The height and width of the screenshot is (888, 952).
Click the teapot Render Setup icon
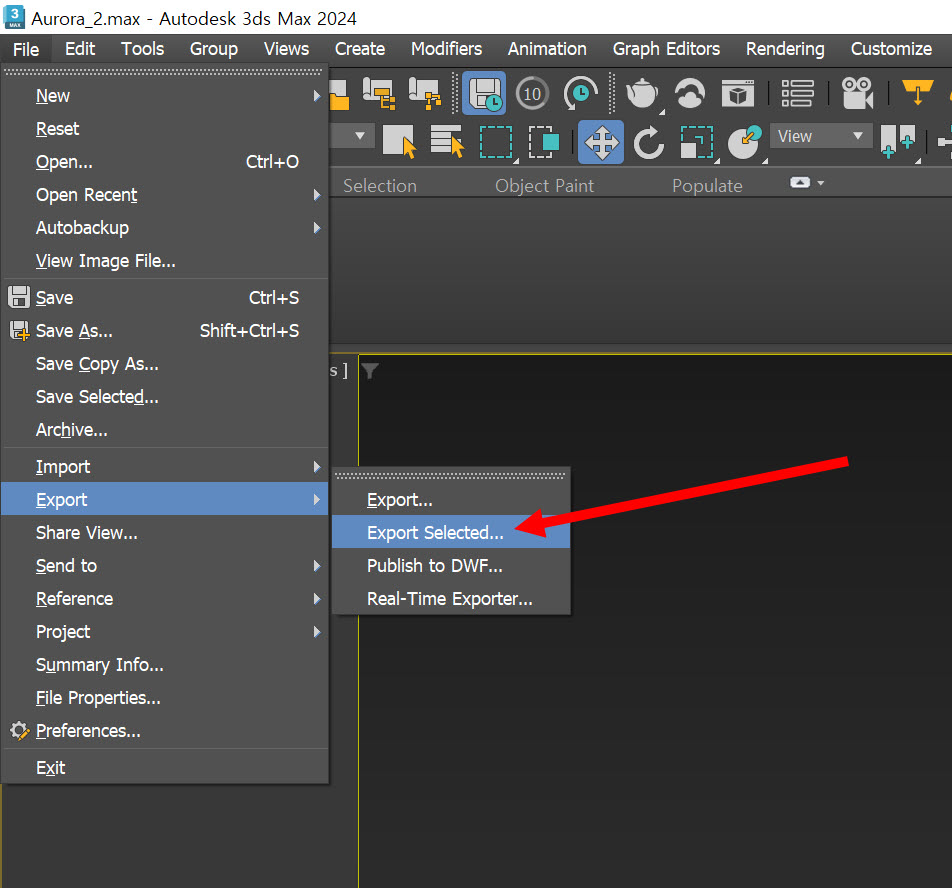click(x=642, y=93)
